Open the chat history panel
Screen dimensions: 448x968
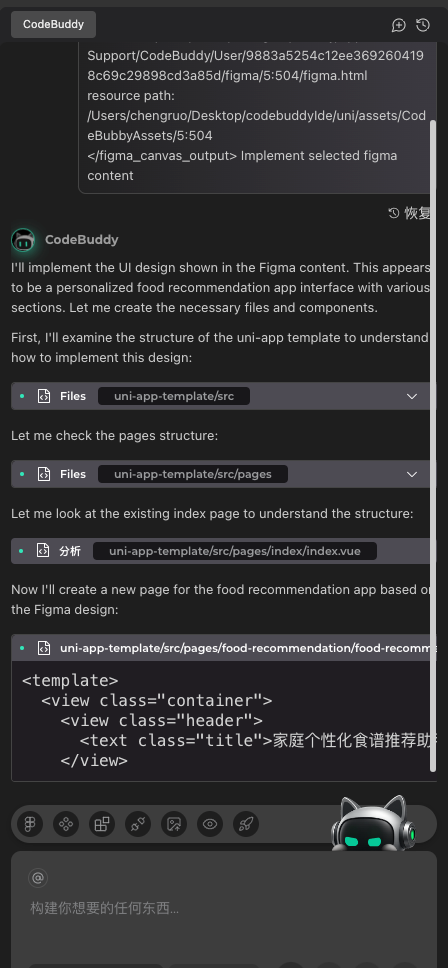tap(423, 25)
